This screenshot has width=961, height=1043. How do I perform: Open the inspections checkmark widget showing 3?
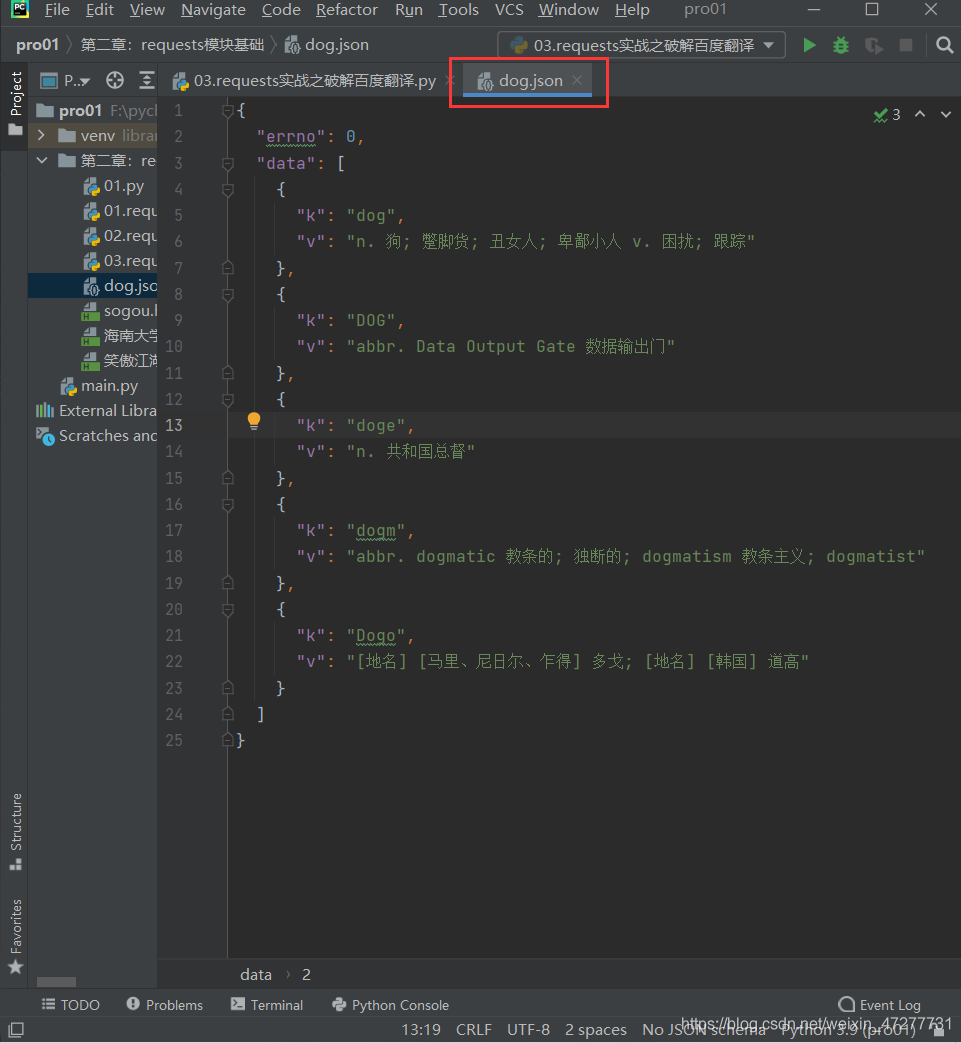(x=887, y=114)
